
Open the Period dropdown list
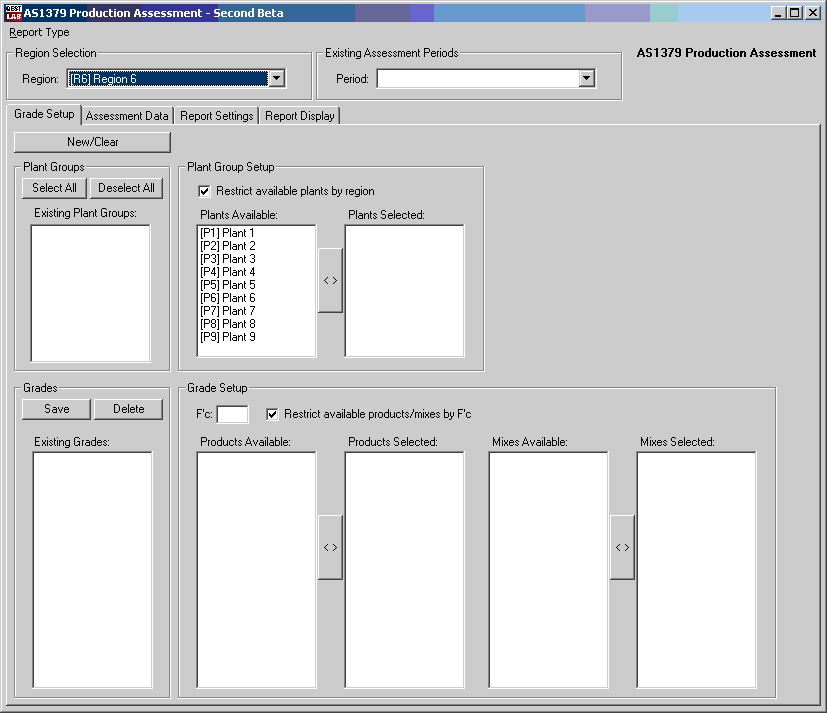586,79
